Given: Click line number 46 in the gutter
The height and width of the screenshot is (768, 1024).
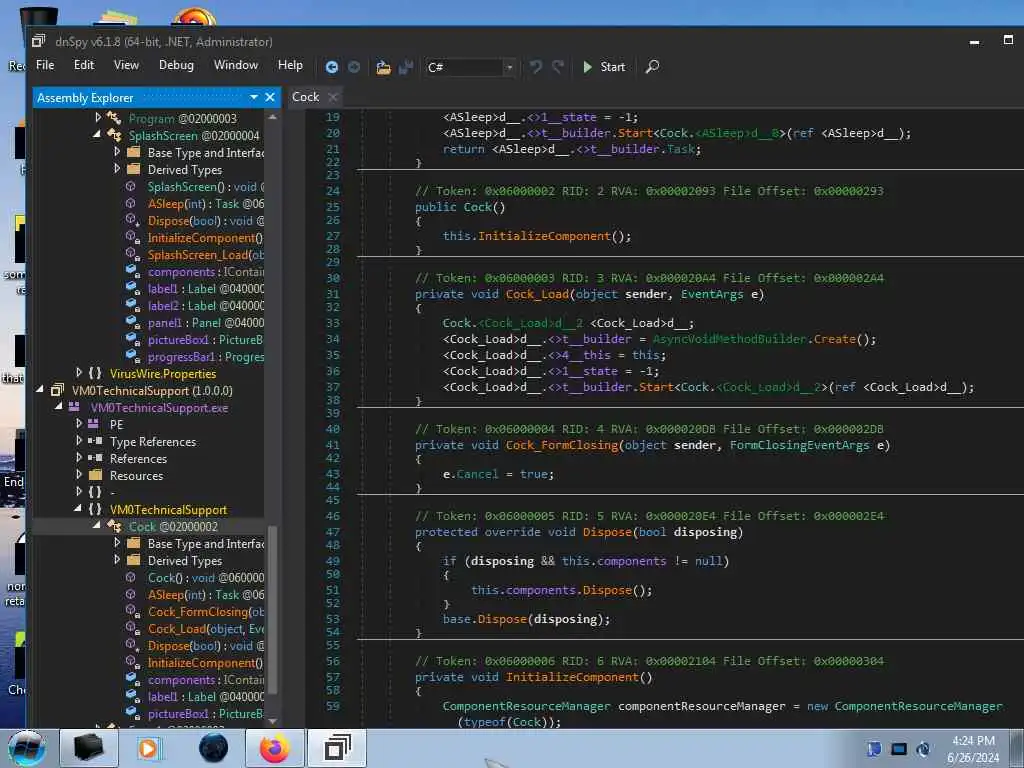Looking at the screenshot, I should click(332, 516).
